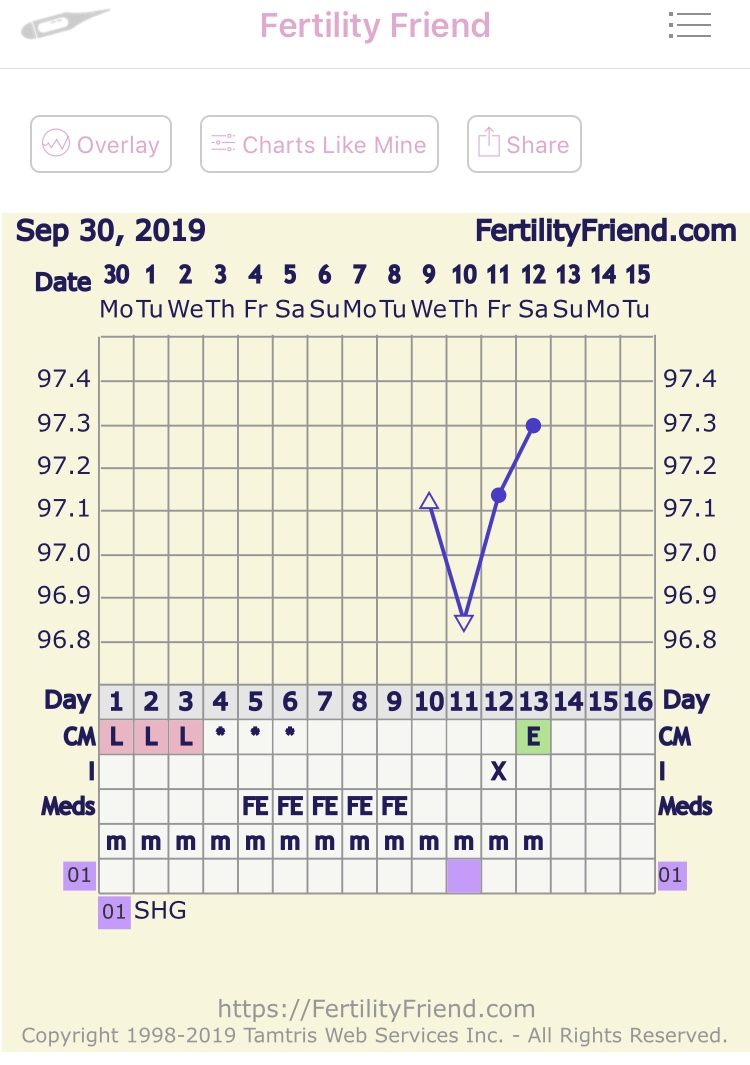
Task: Select the filled temperature dot on day 12
Action: click(x=499, y=495)
